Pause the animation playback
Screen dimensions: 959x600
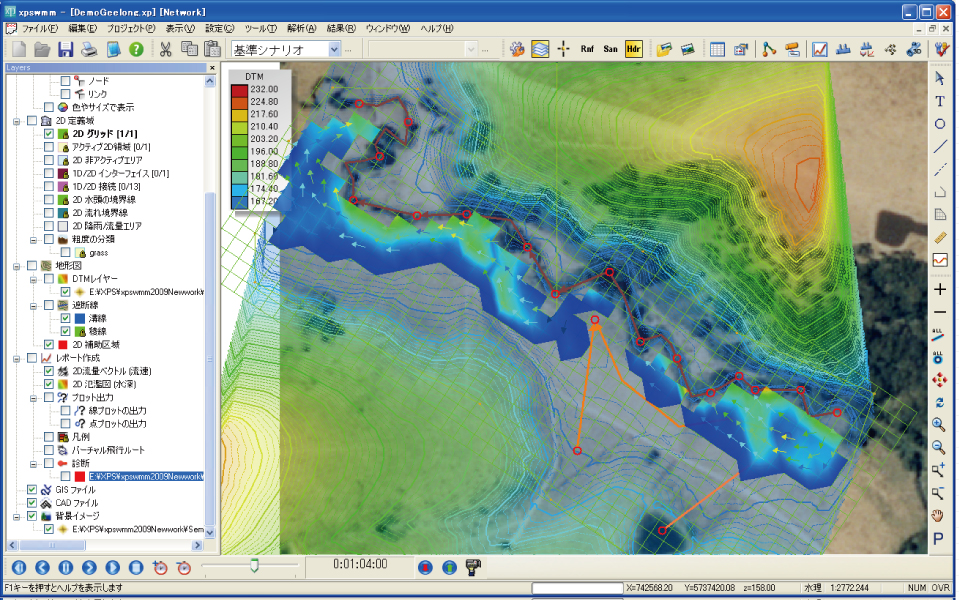pos(66,568)
